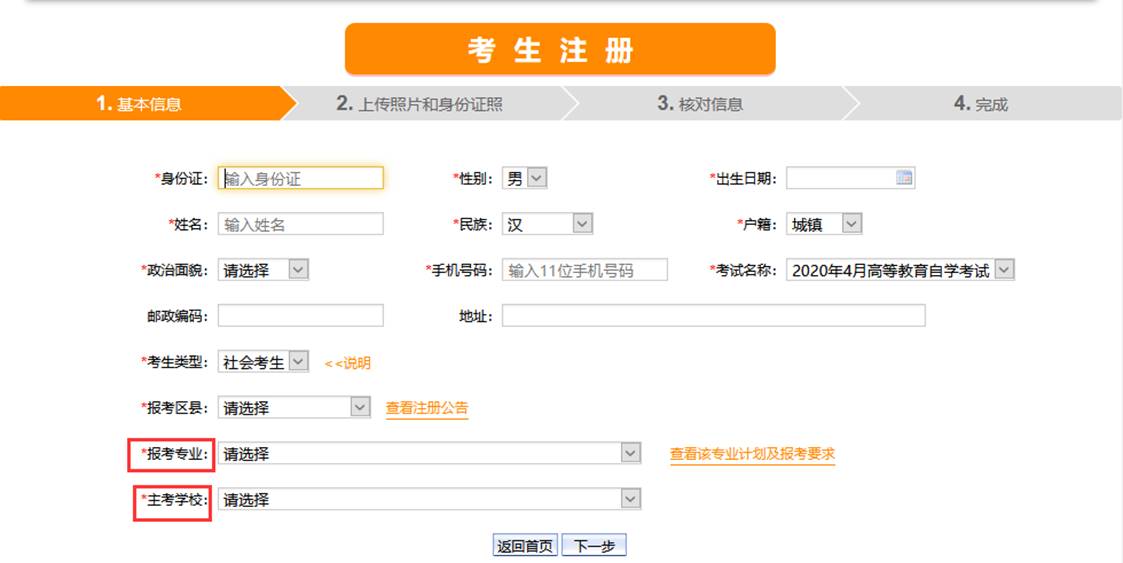Image resolution: width=1123 pixels, height=563 pixels.
Task: Click the 下一步 button
Action: tap(594, 546)
